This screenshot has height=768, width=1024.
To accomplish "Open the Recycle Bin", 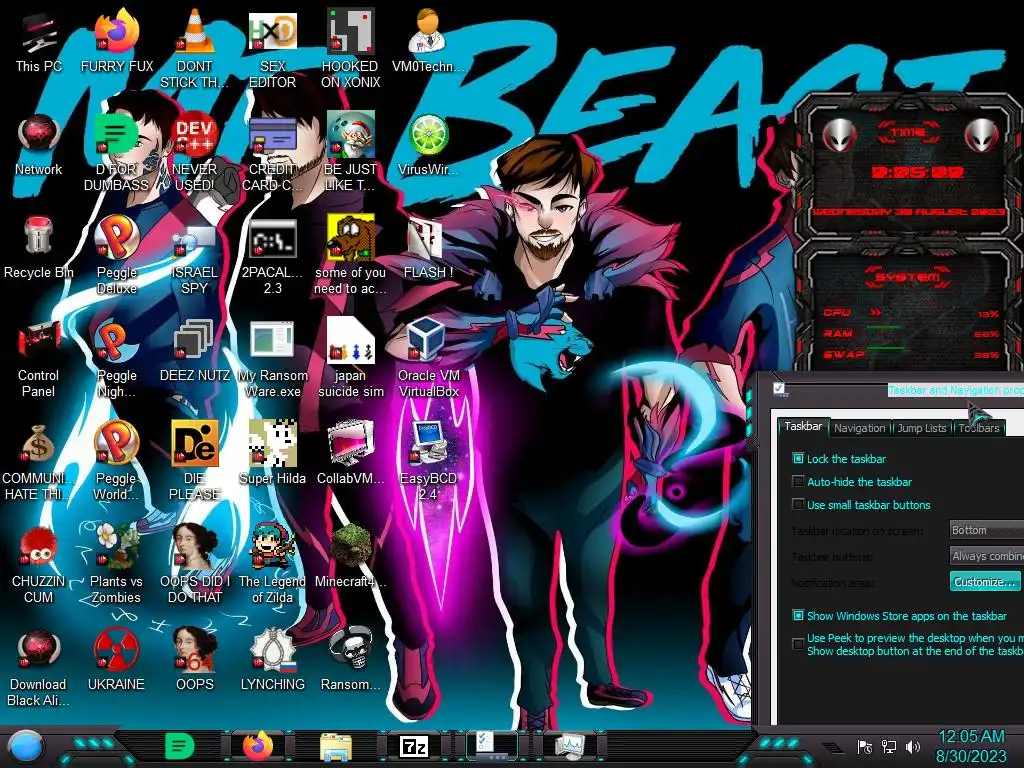I will click(38, 248).
